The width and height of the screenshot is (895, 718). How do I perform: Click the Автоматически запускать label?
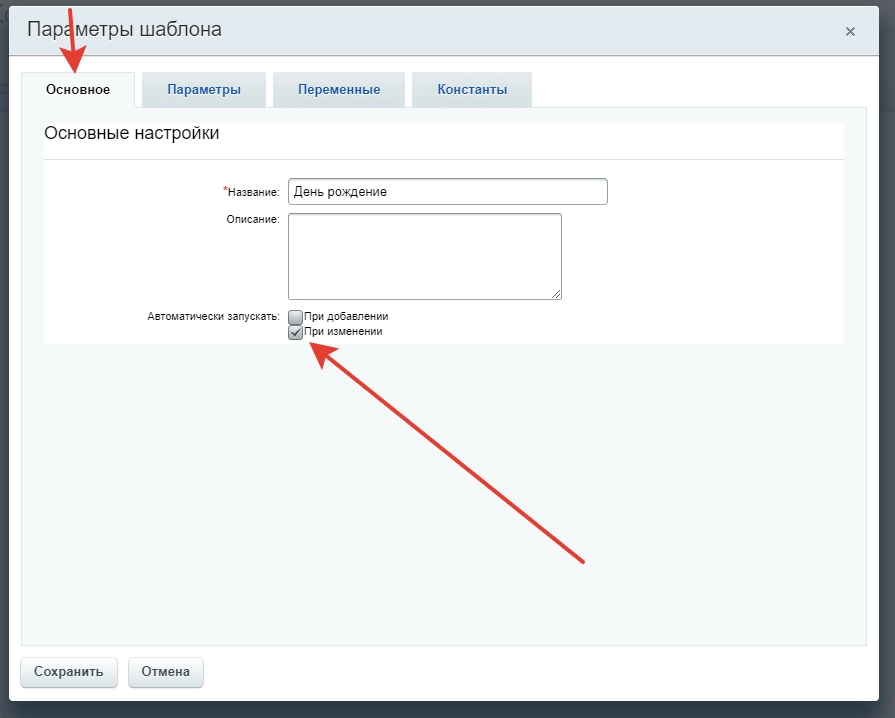coord(213,317)
